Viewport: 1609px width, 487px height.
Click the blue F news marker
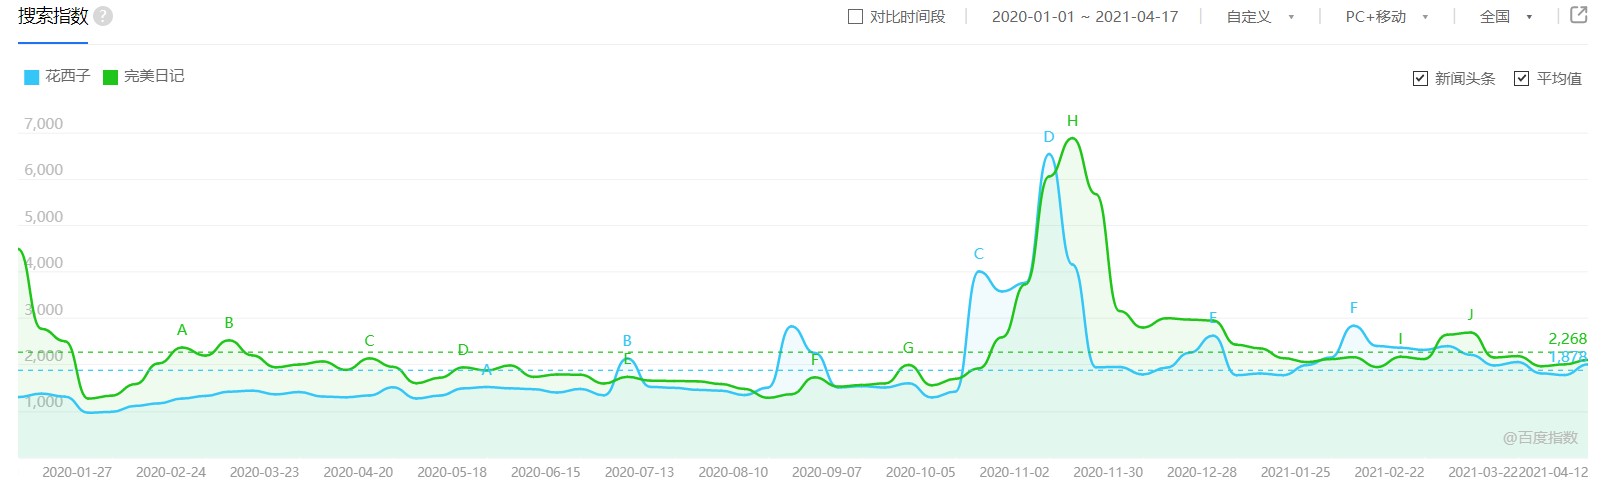pos(1353,308)
